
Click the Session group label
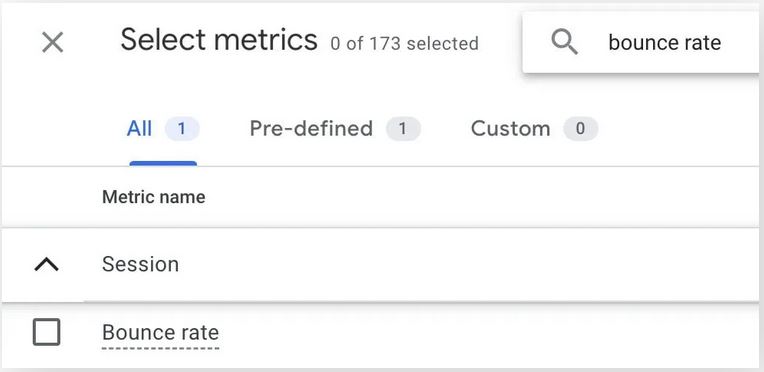(x=140, y=264)
